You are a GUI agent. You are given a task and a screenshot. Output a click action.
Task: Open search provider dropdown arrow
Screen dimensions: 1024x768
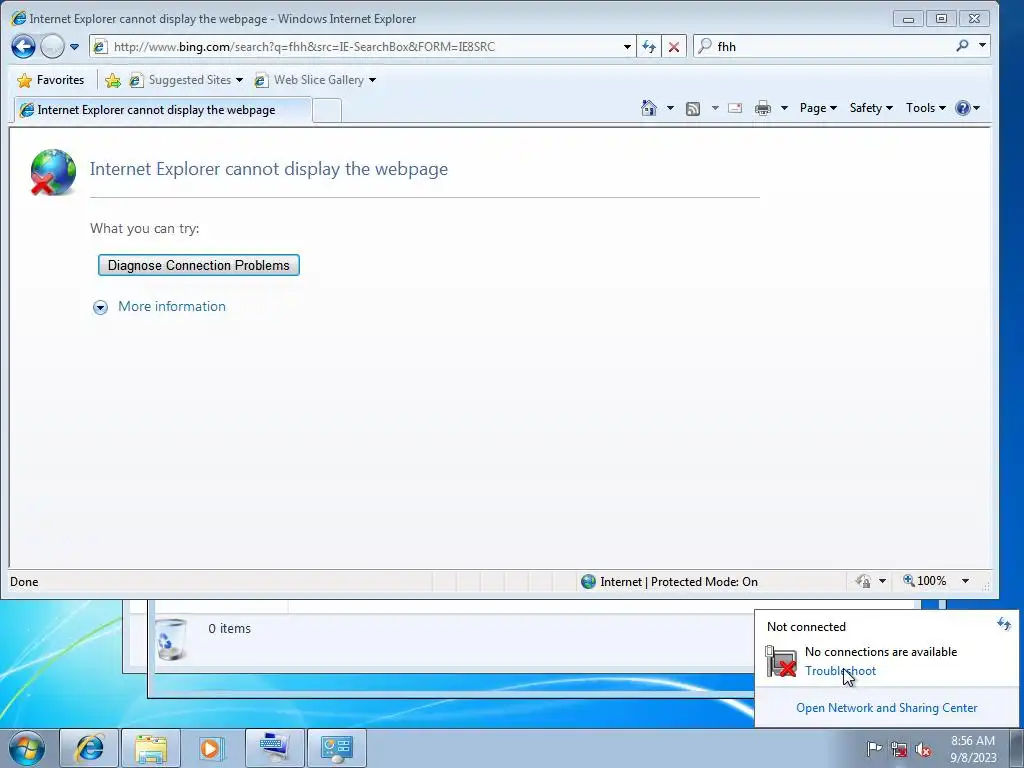(982, 46)
